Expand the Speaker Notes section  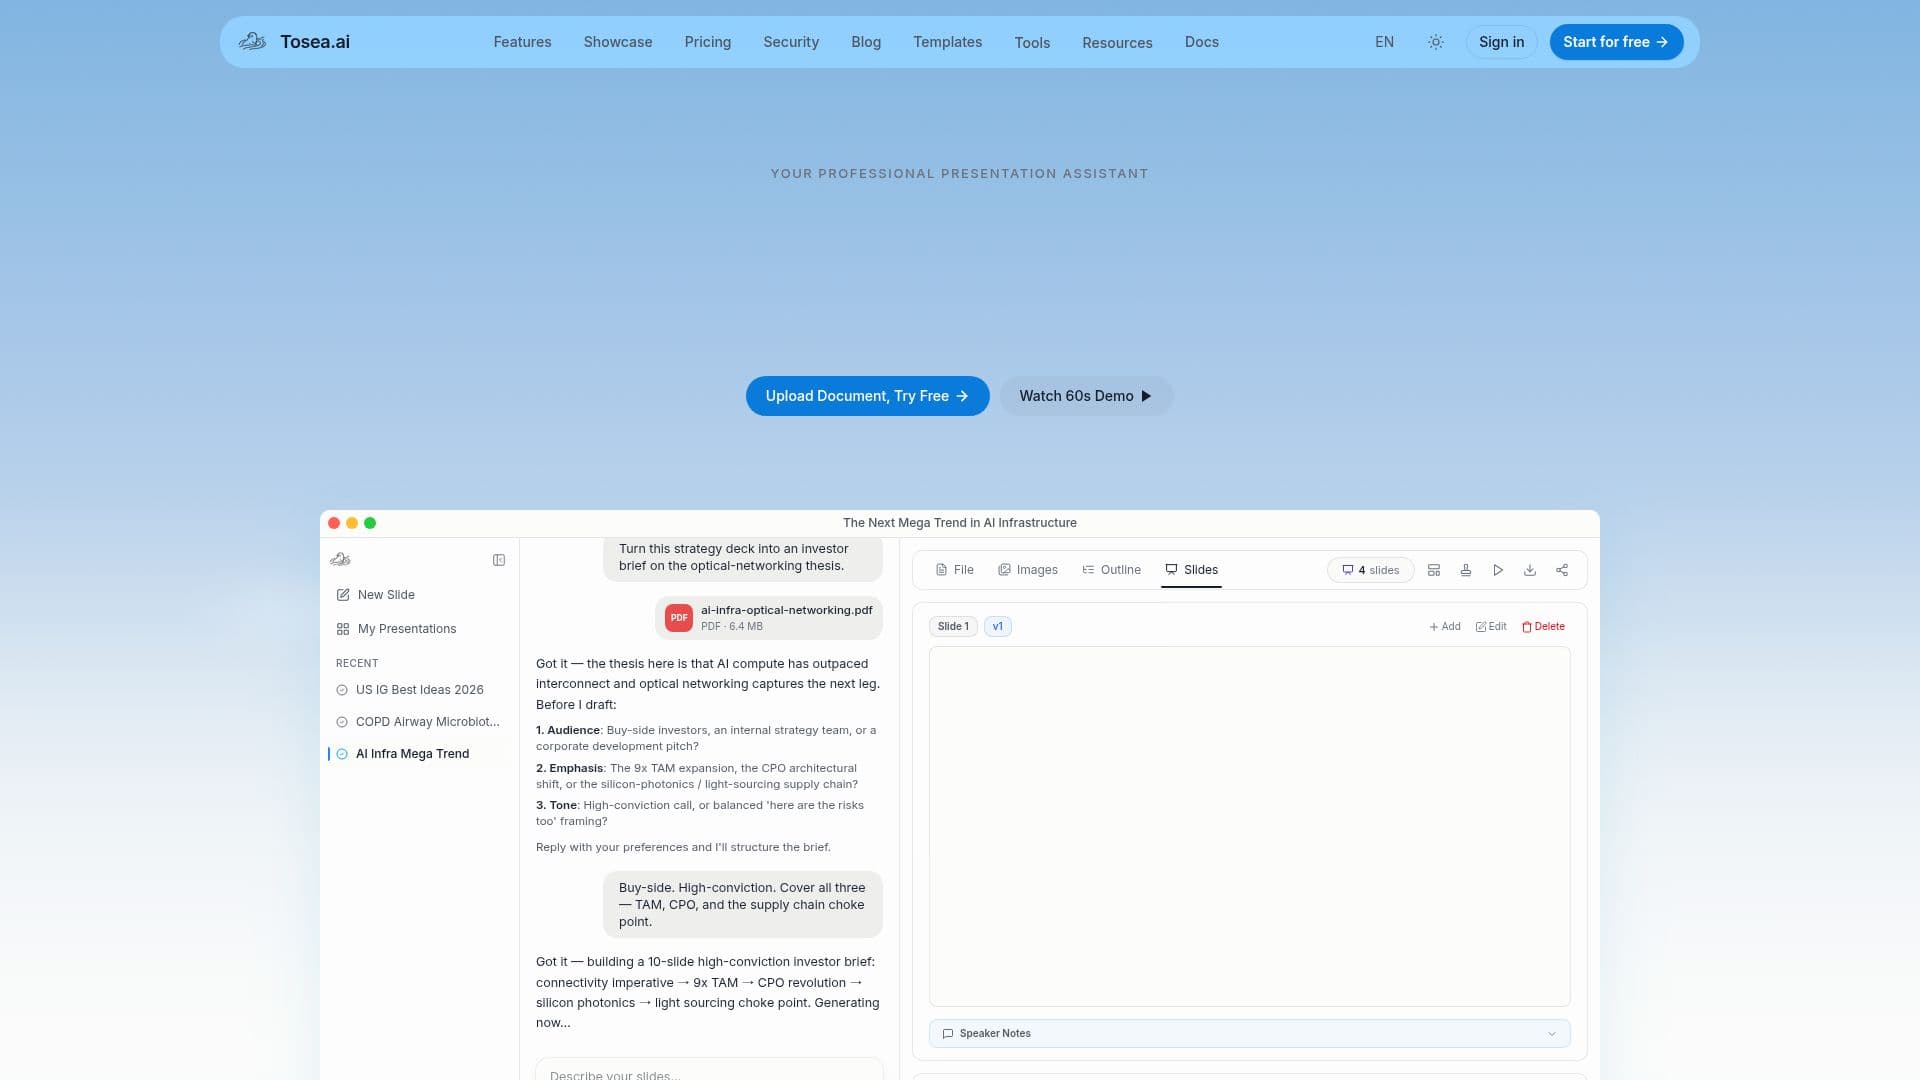tap(1249, 1034)
